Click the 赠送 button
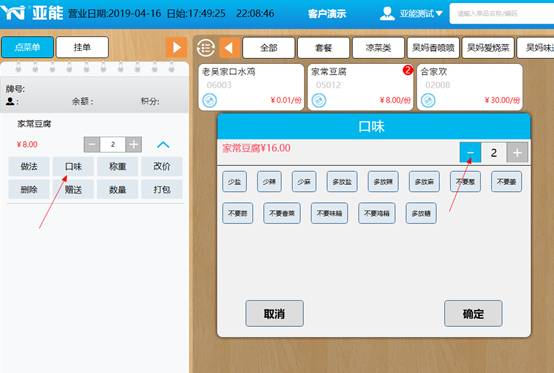This screenshot has width=554, height=373. pyautogui.click(x=73, y=190)
